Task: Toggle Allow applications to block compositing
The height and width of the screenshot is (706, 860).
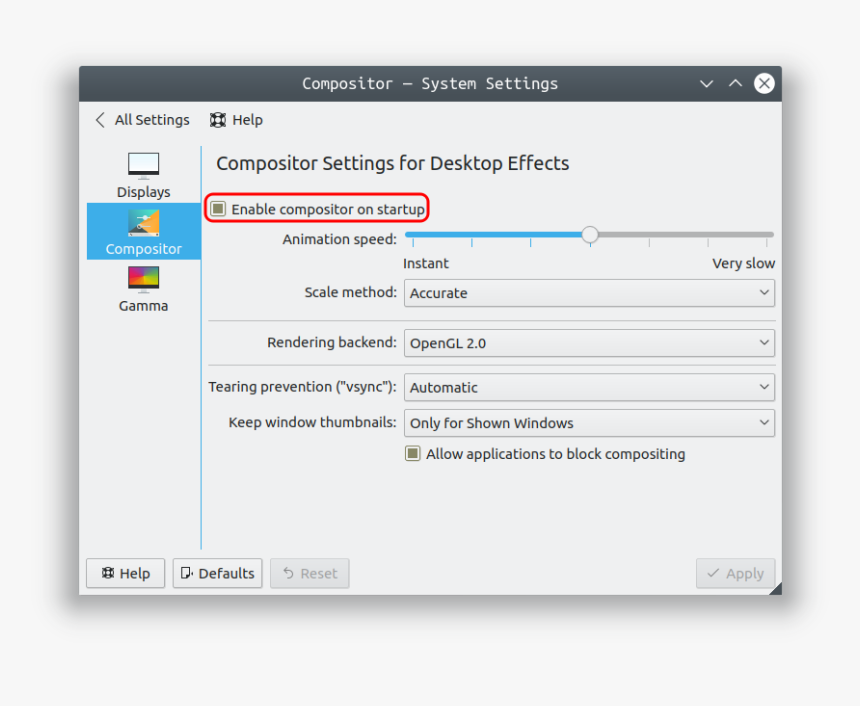Action: (413, 453)
